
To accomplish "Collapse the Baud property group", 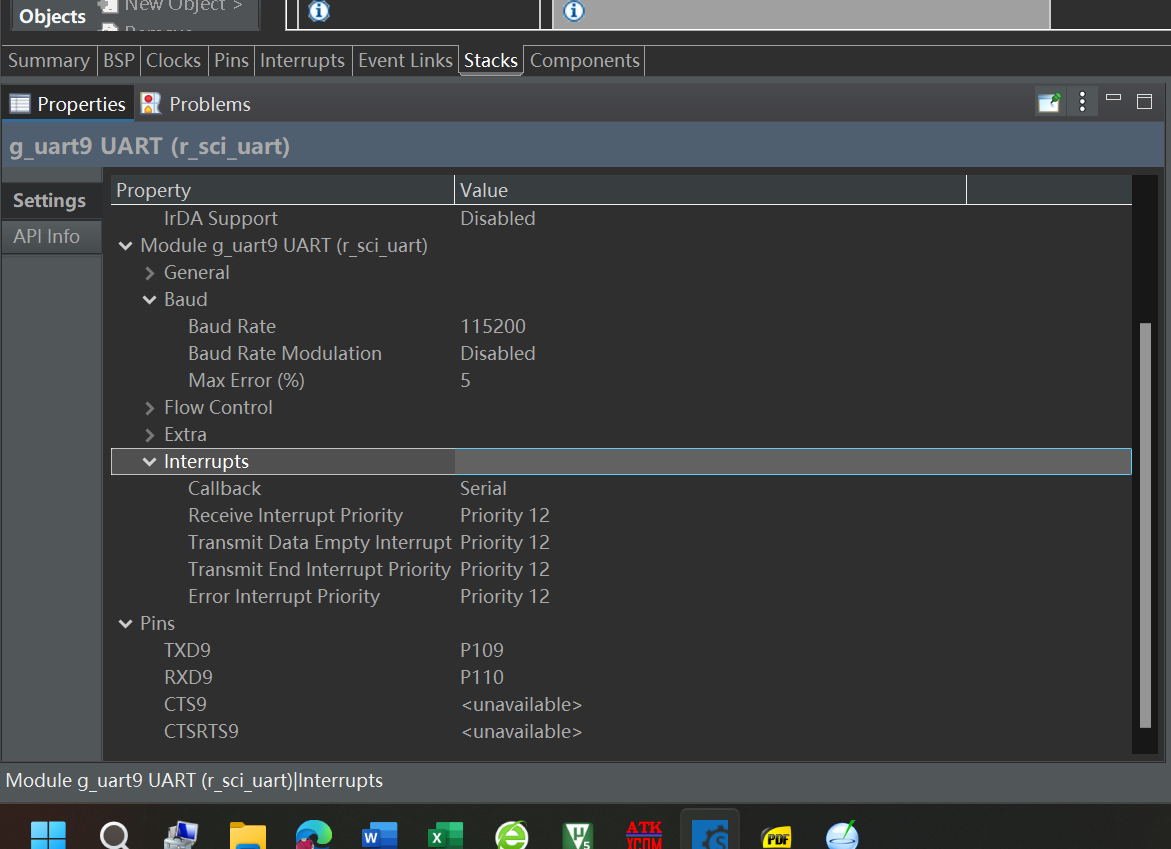I will click(x=149, y=300).
